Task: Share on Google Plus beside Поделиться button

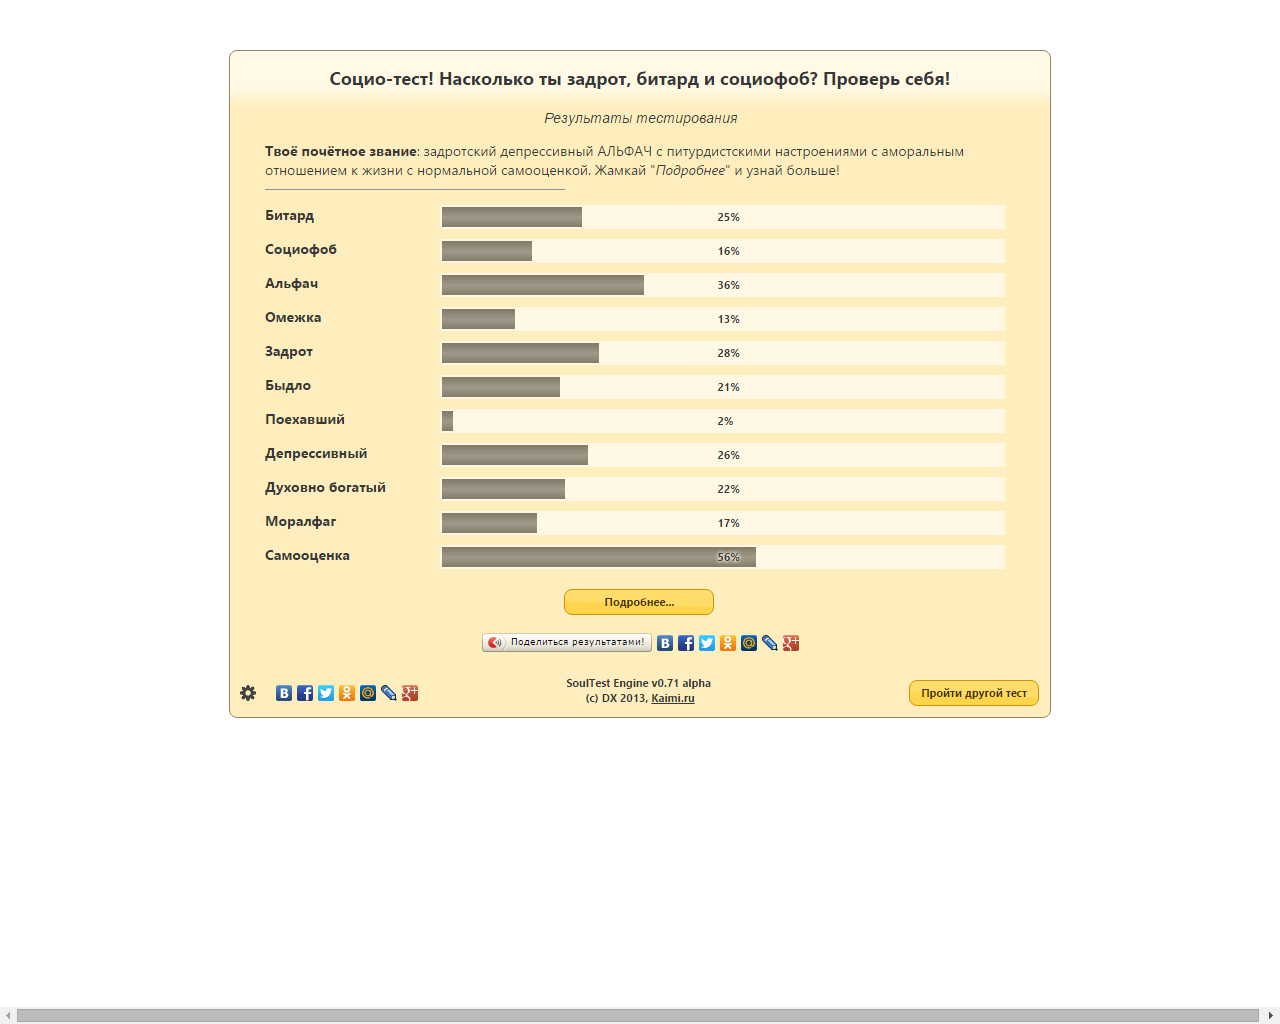Action: [791, 643]
